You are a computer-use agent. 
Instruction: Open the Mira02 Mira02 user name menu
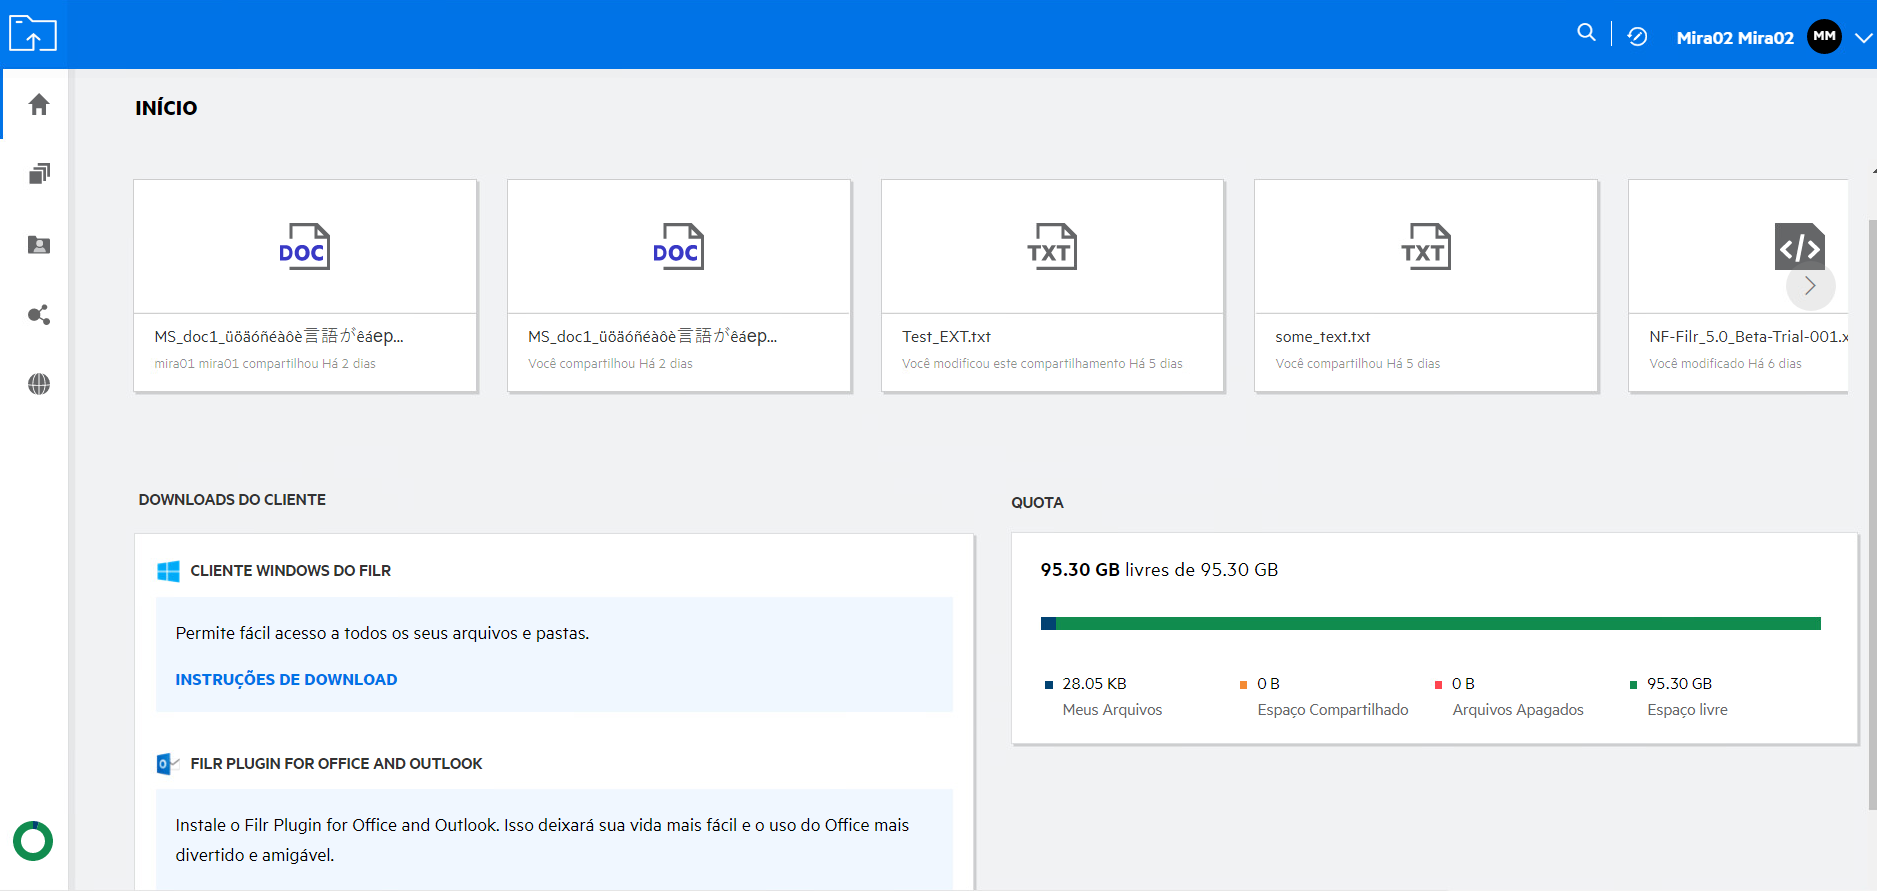1734,38
